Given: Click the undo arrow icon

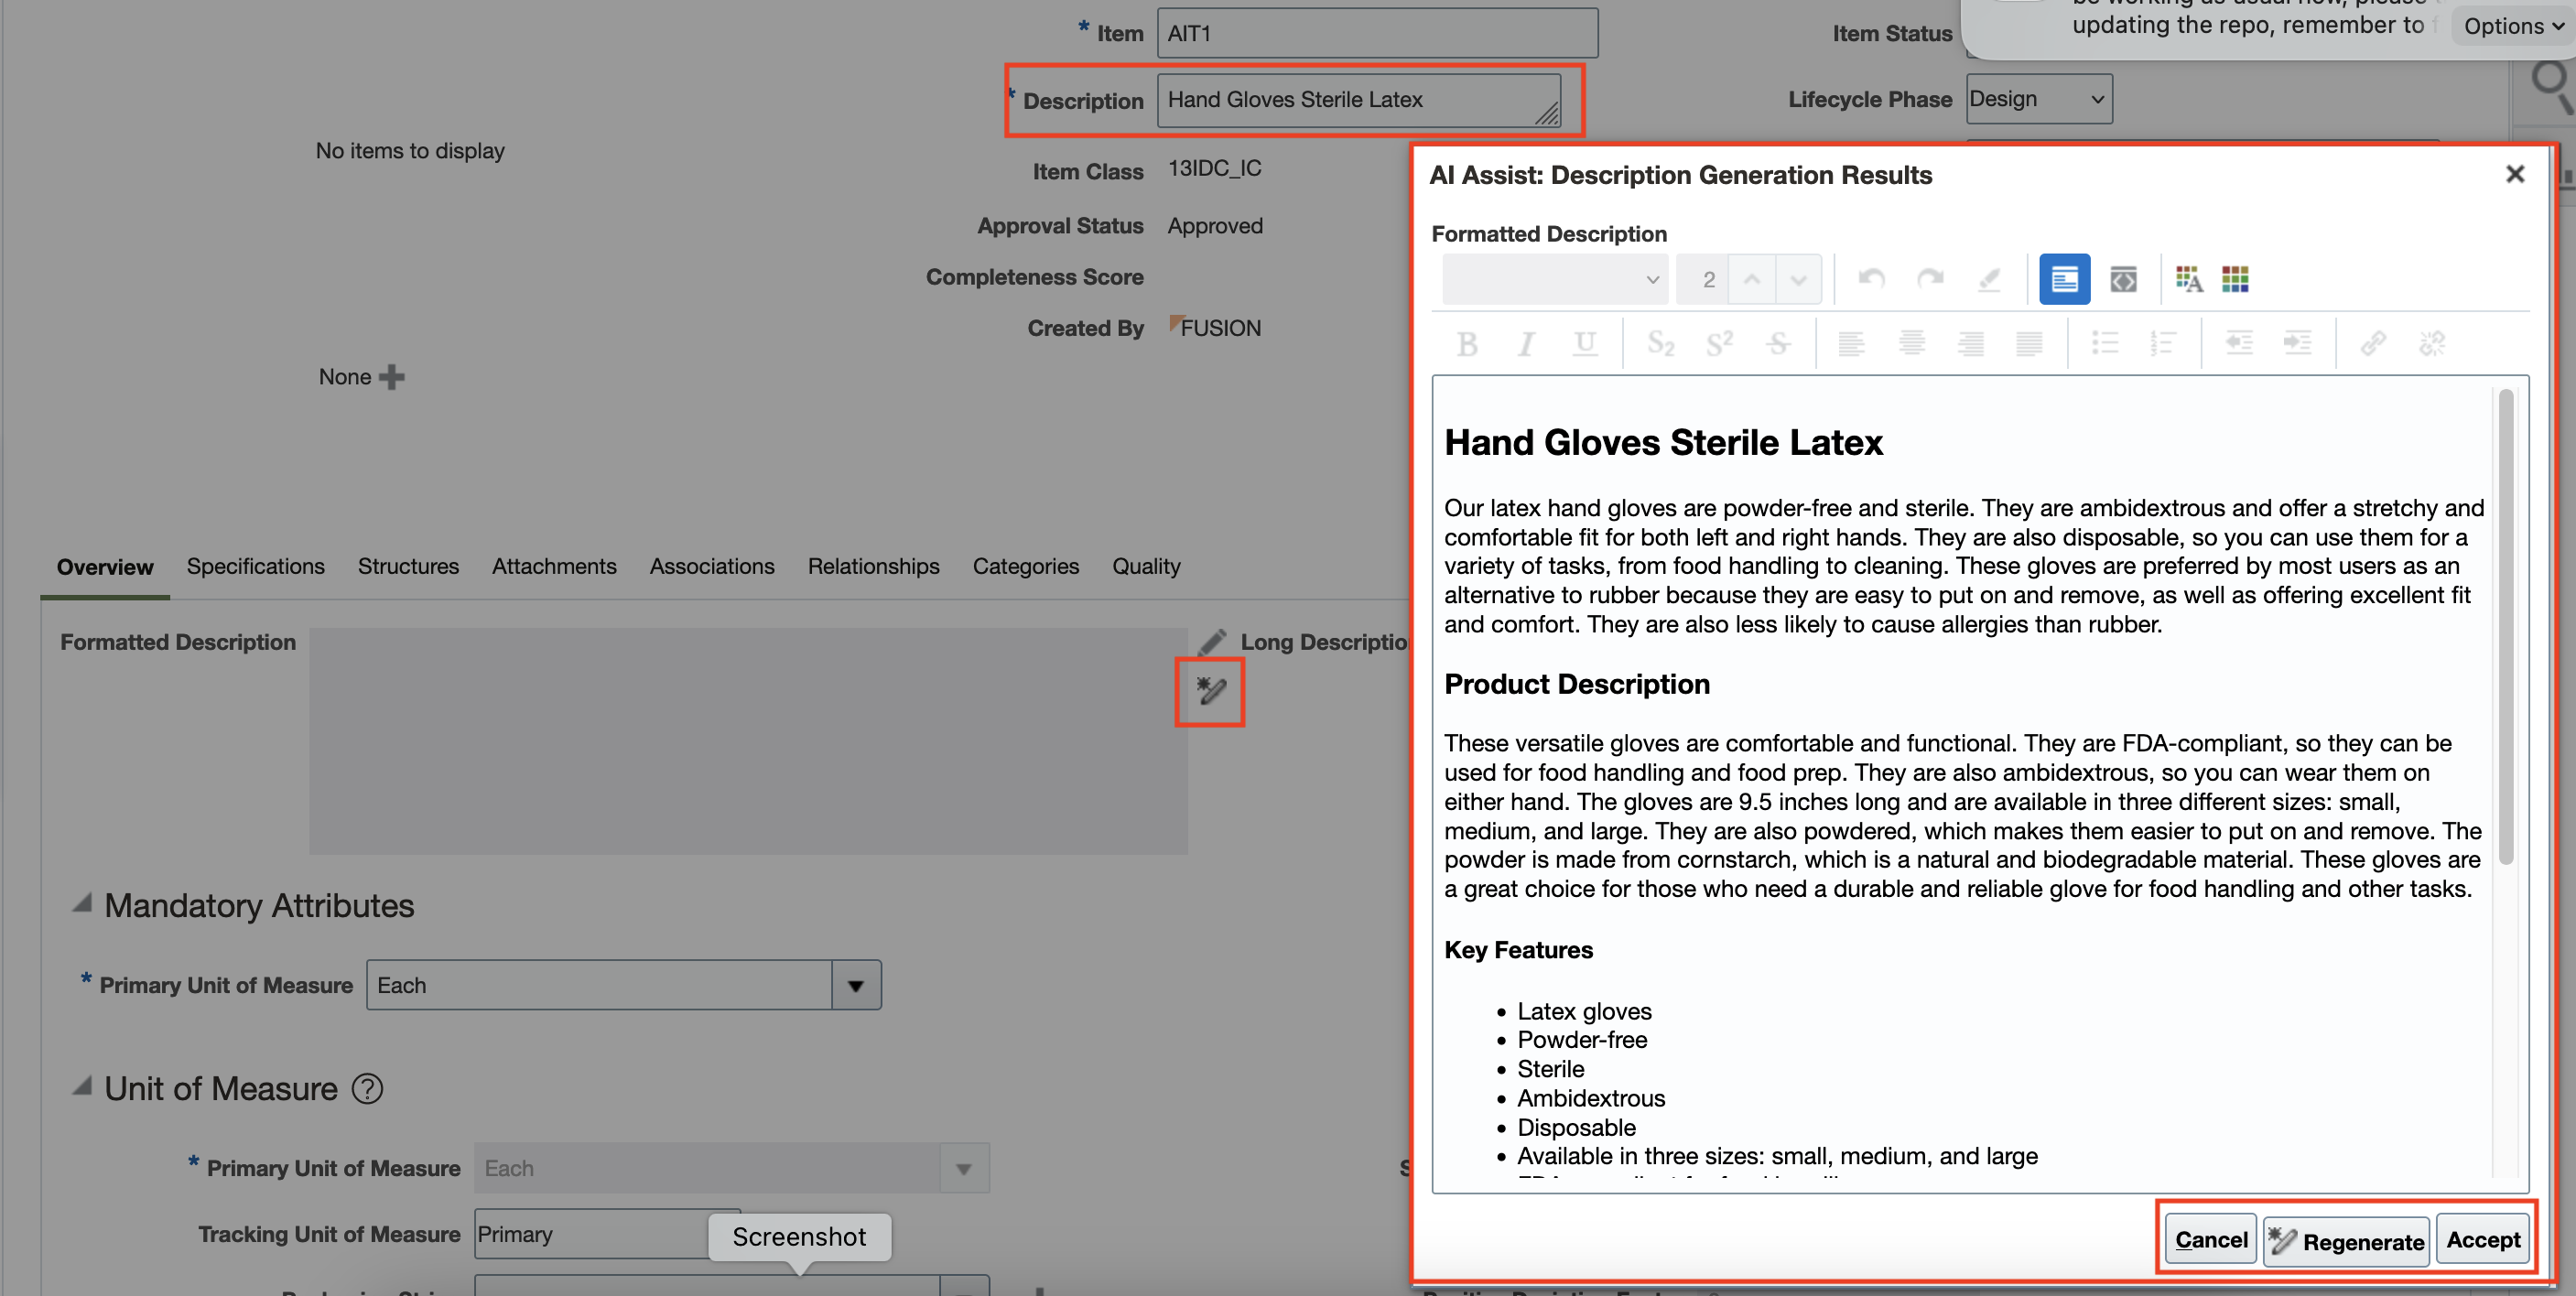Looking at the screenshot, I should [x=1871, y=279].
